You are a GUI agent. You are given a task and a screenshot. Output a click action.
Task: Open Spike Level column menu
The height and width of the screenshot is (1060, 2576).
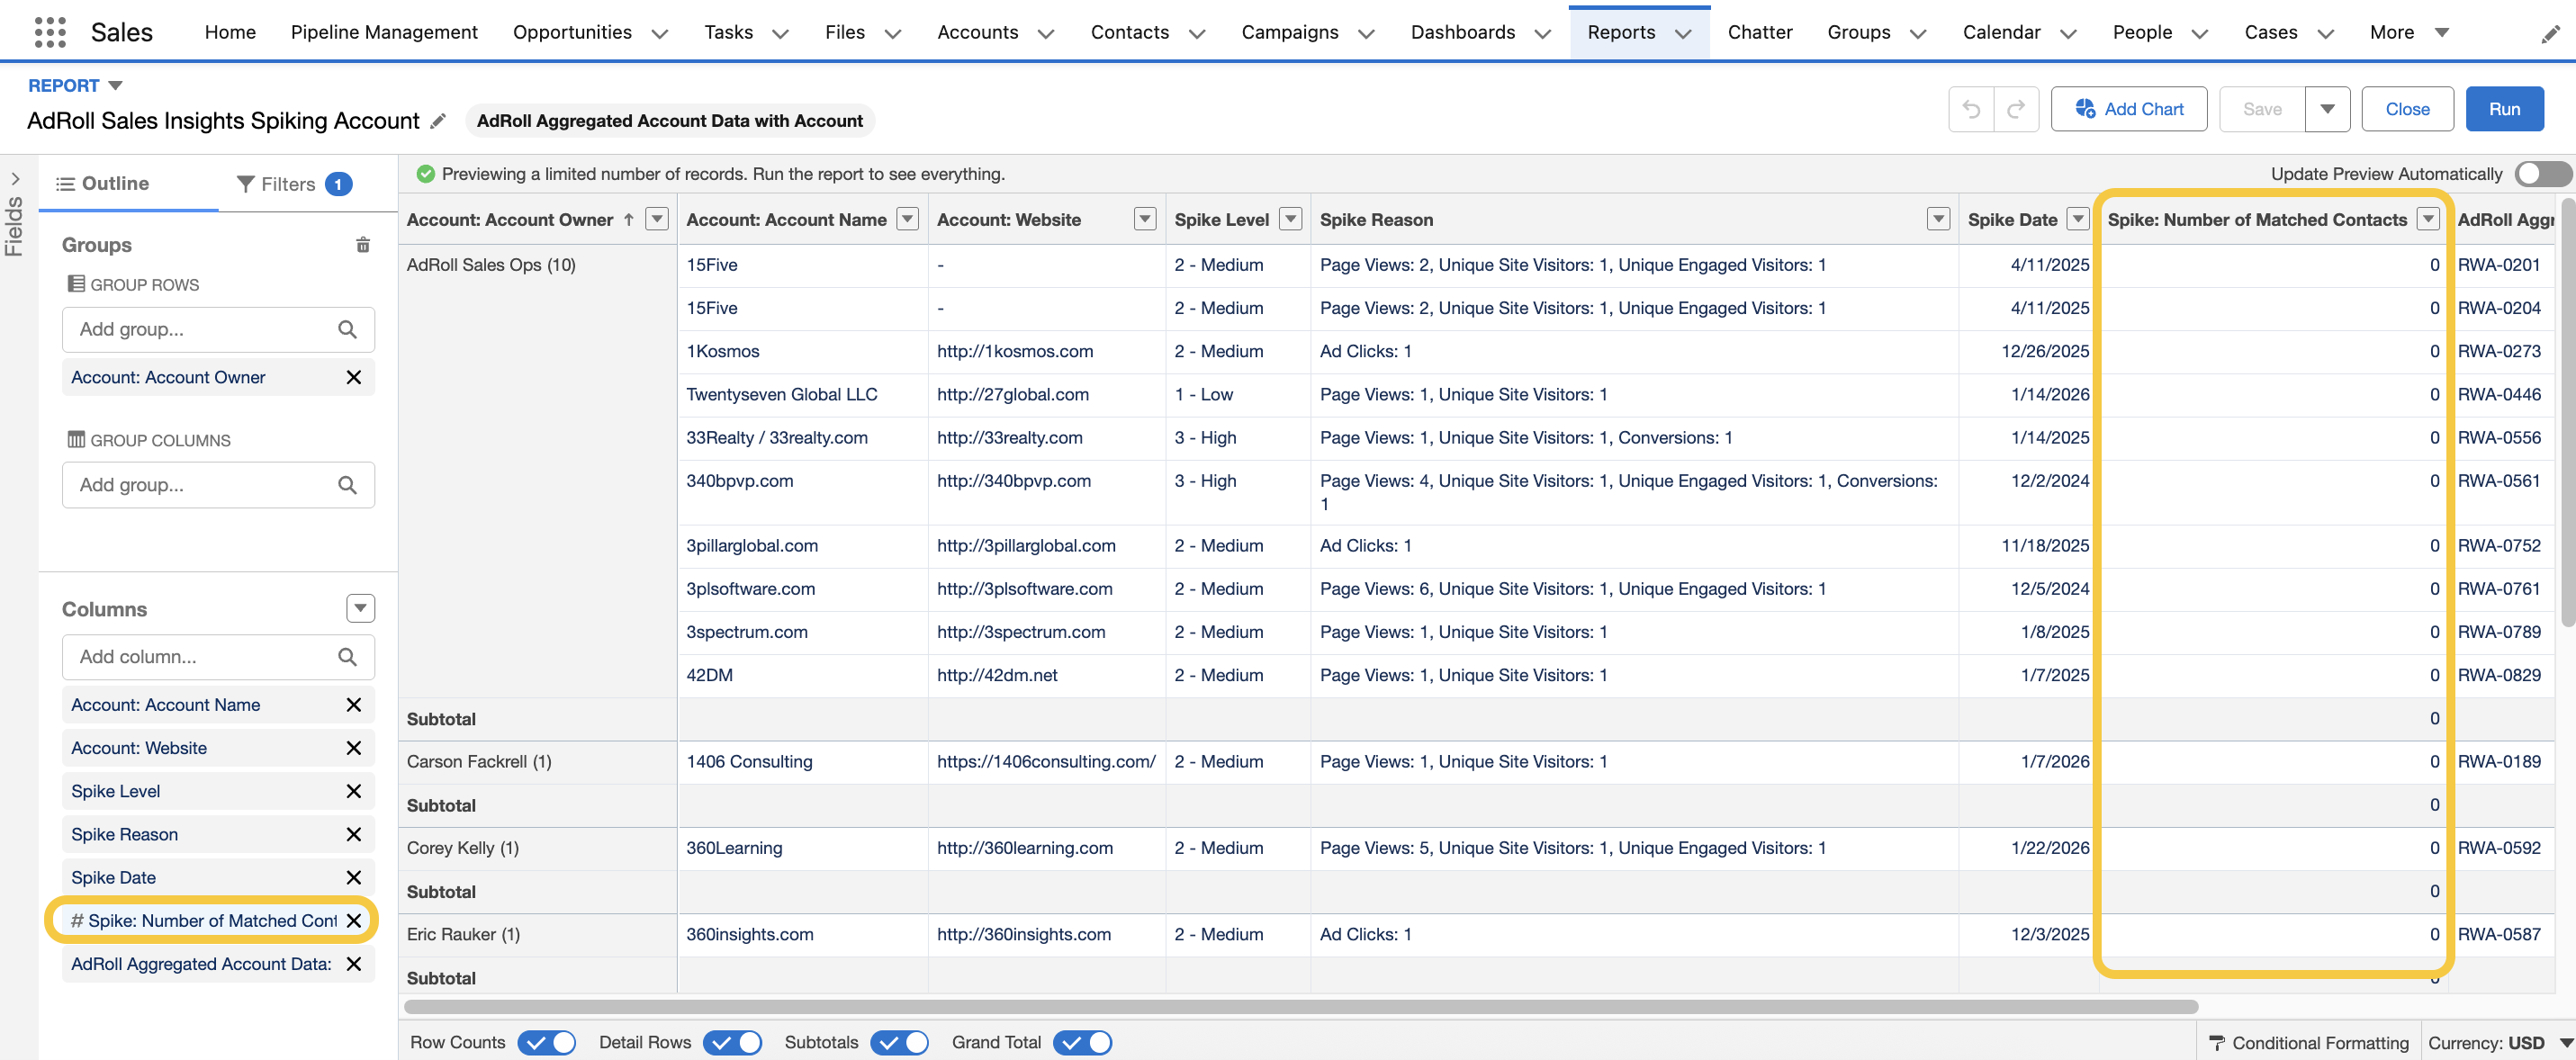(x=1291, y=219)
